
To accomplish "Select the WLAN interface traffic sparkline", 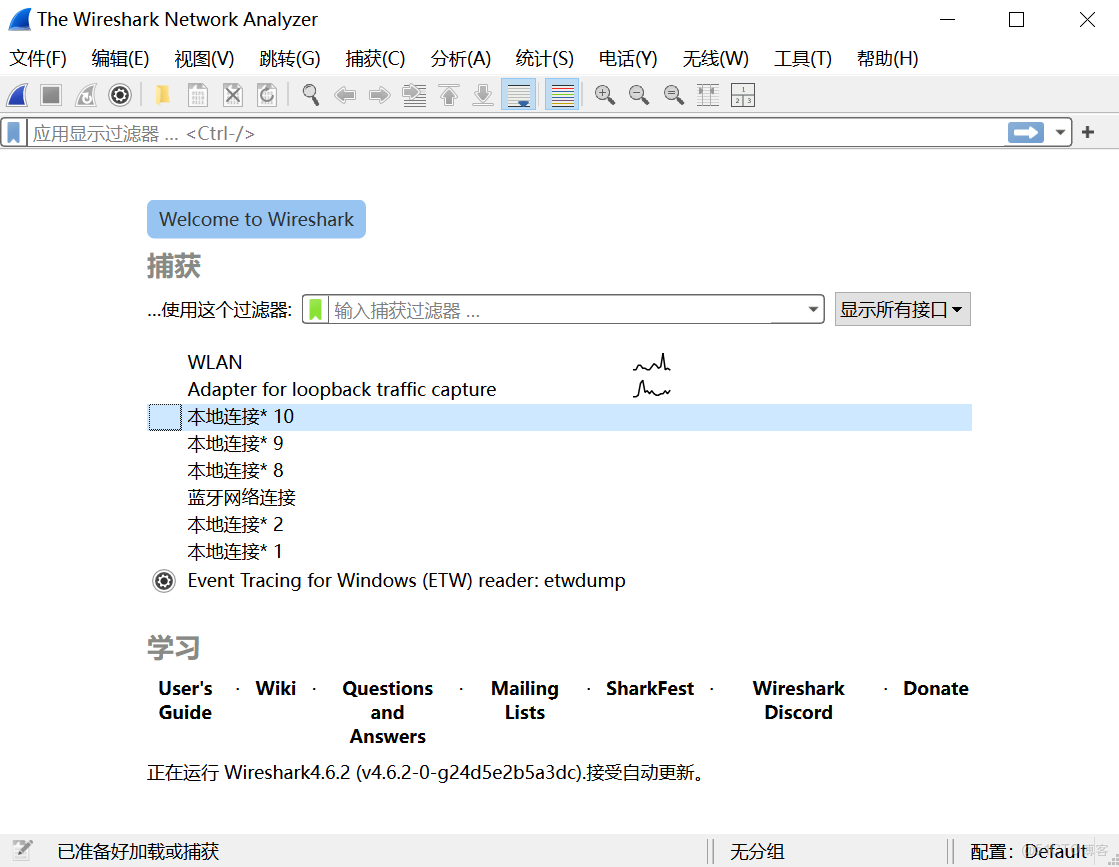I will point(651,362).
